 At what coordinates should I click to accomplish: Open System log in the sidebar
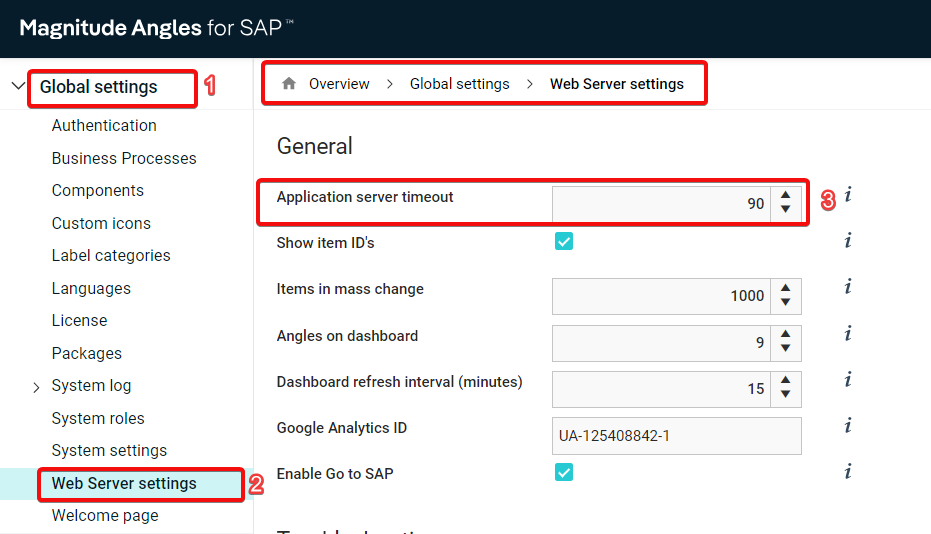pos(91,386)
